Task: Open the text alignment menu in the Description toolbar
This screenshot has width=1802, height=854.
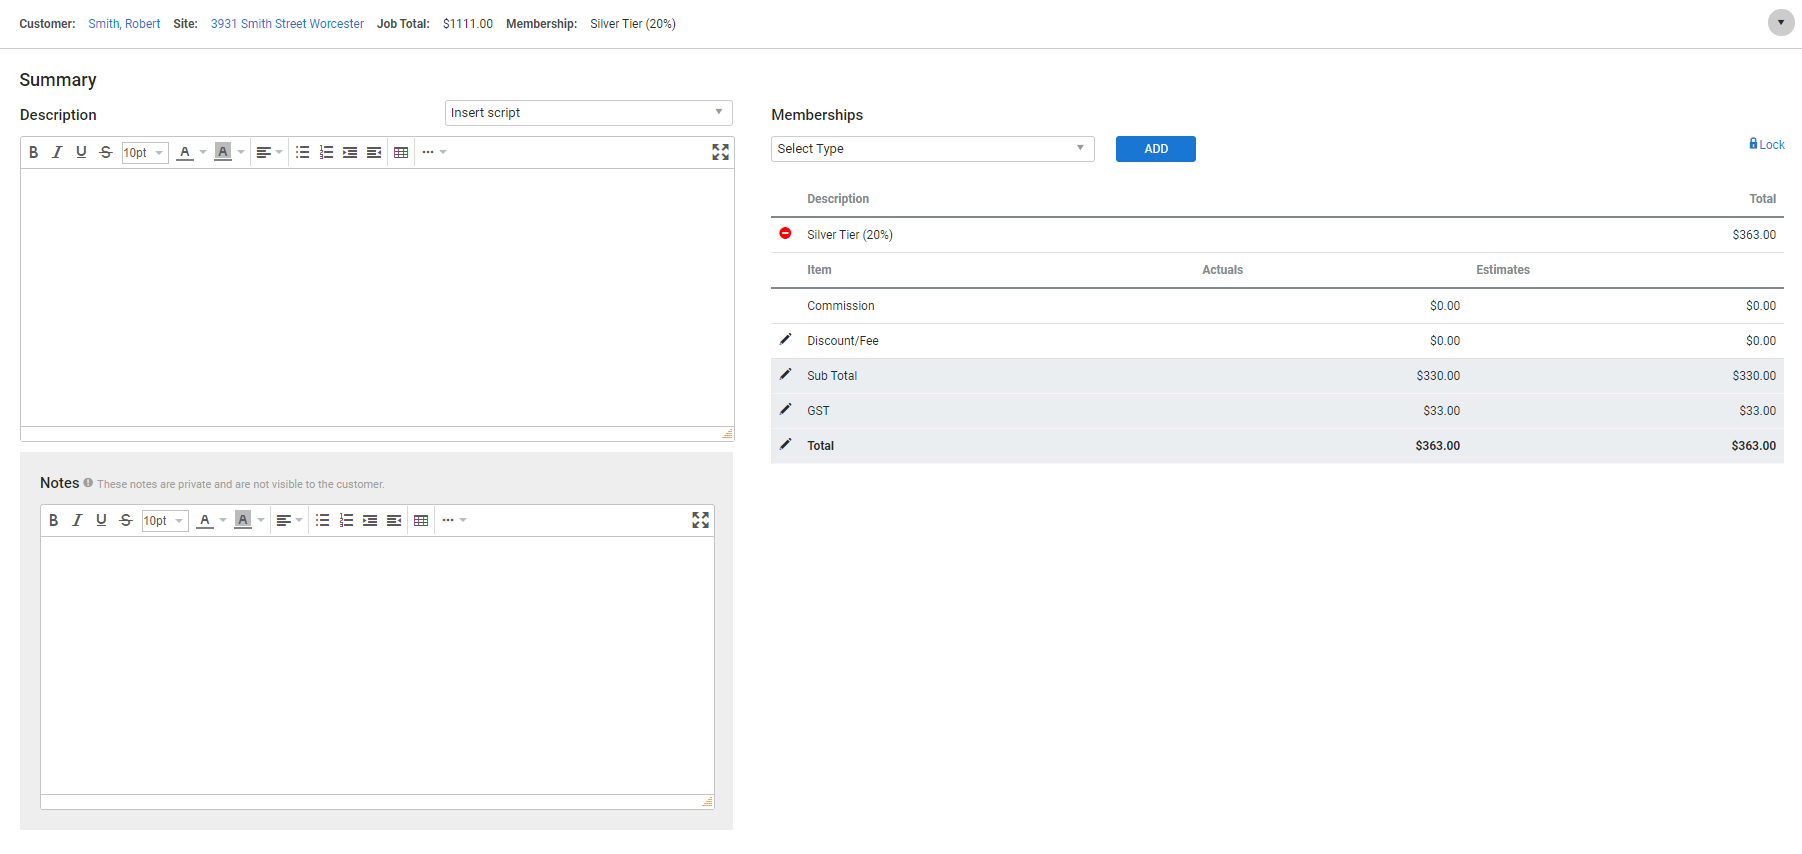Action: pyautogui.click(x=269, y=152)
